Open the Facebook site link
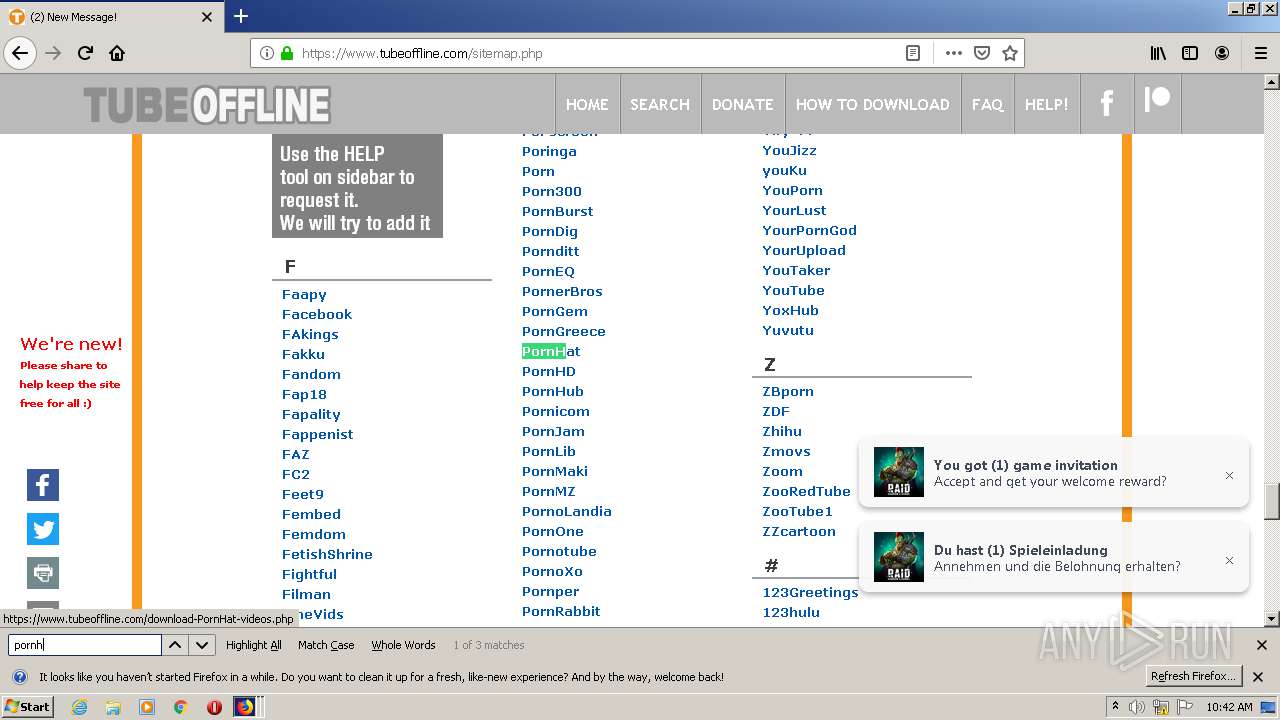 coord(317,314)
